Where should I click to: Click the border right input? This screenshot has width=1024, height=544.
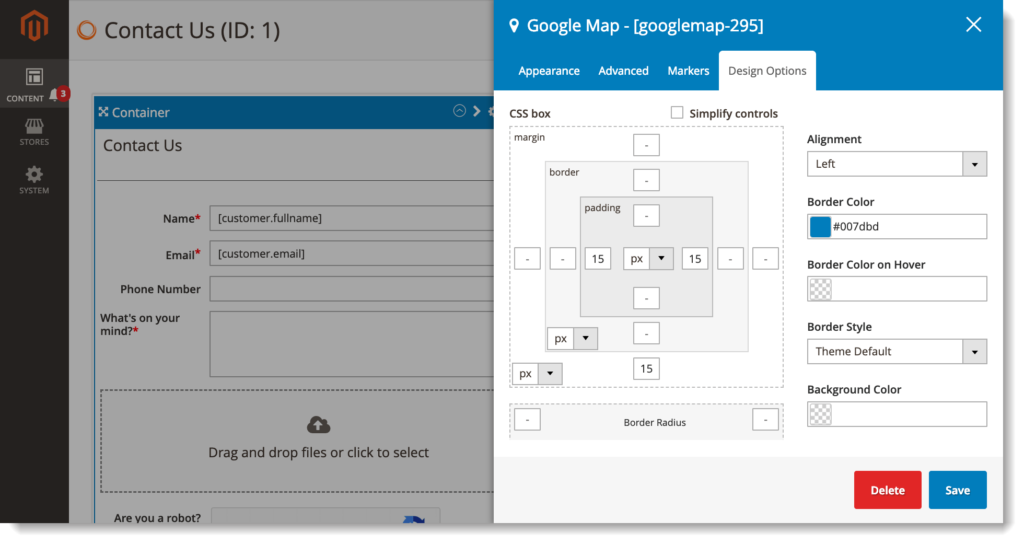(x=730, y=259)
